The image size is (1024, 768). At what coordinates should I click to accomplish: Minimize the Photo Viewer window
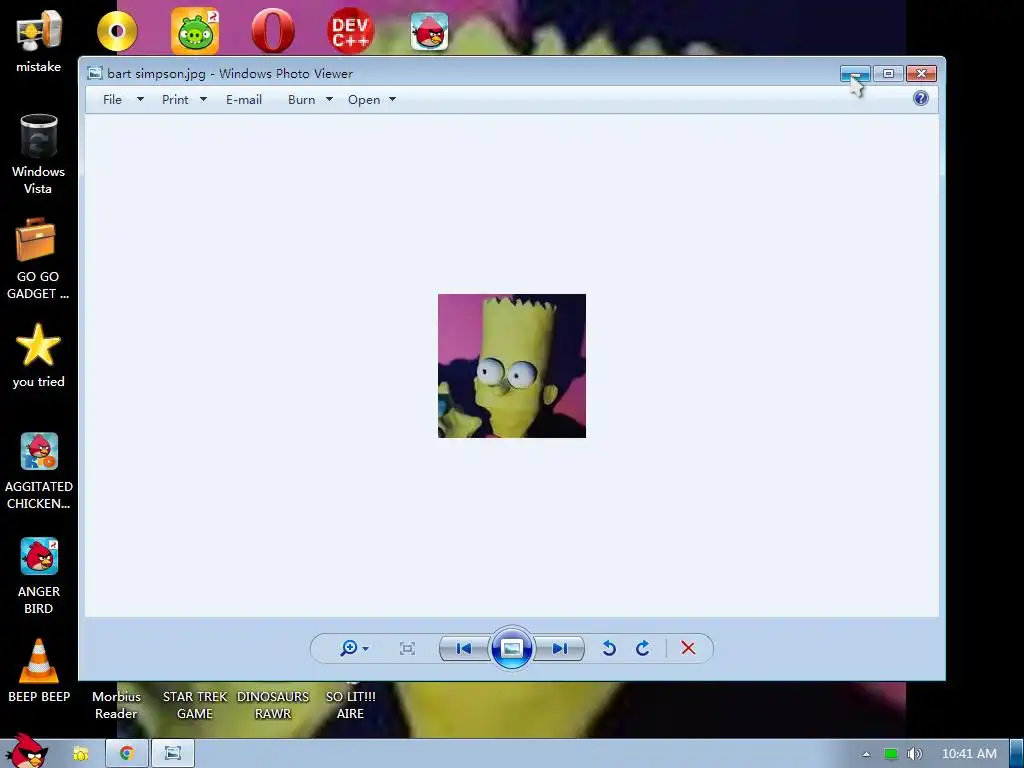pyautogui.click(x=855, y=73)
